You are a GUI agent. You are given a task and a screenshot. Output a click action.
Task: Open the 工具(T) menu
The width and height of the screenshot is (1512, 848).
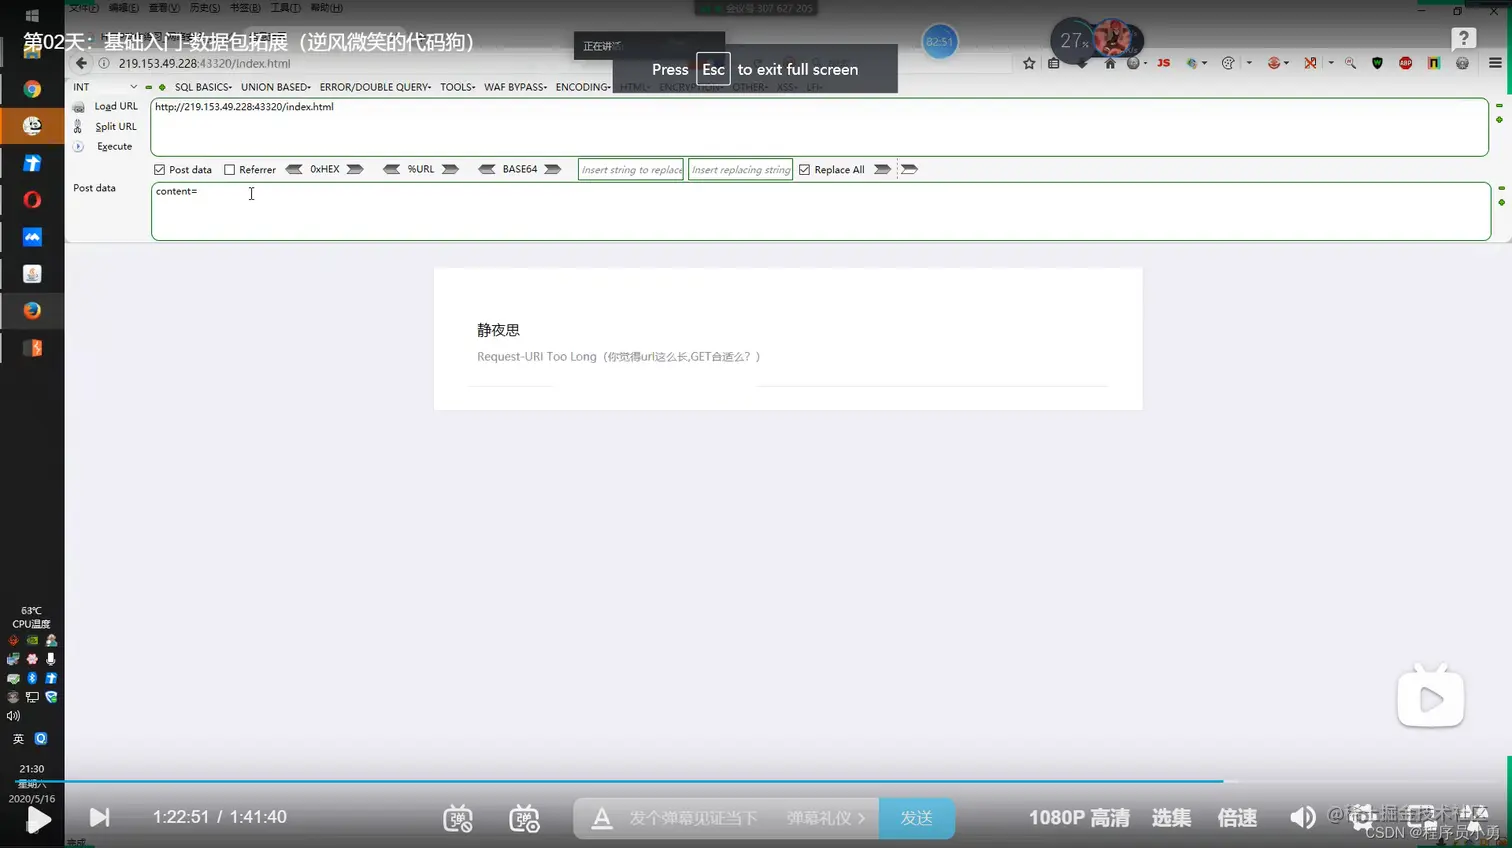click(285, 8)
